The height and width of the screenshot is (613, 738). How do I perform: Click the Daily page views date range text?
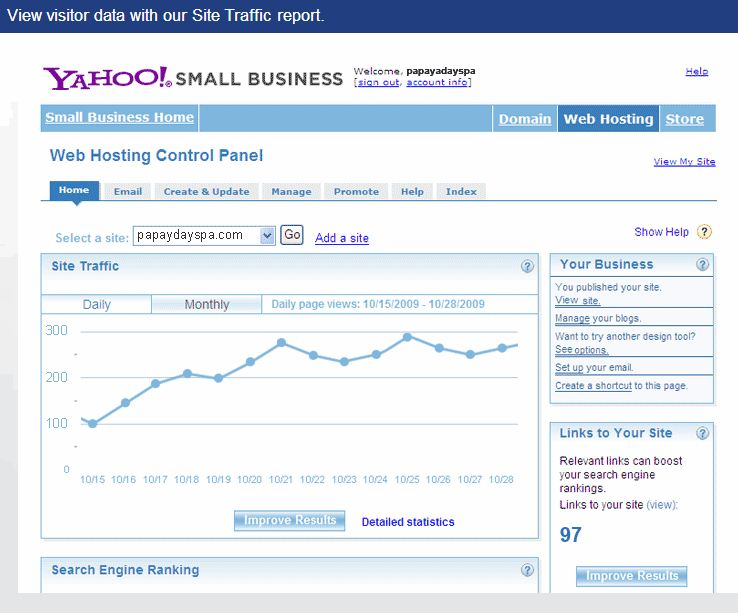(x=378, y=304)
